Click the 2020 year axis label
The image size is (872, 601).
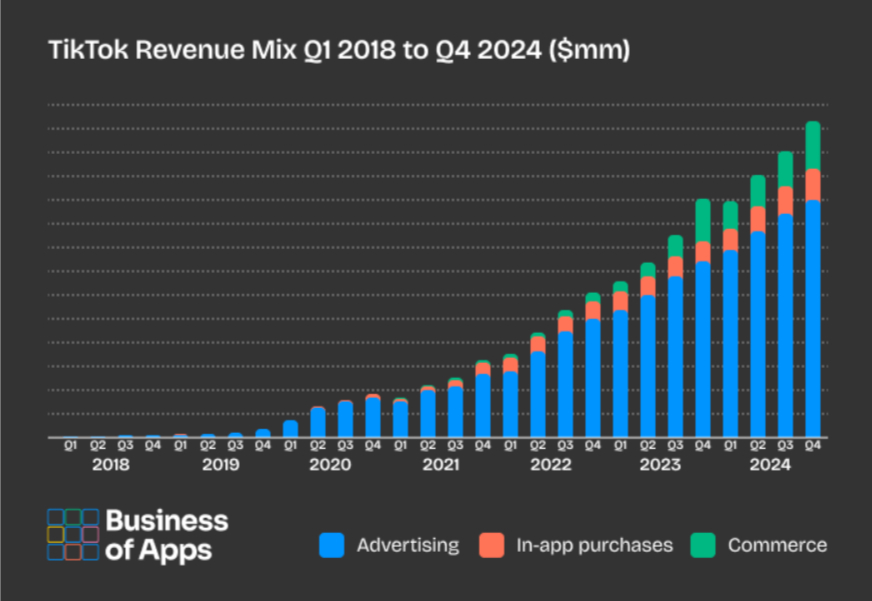pyautogui.click(x=330, y=464)
